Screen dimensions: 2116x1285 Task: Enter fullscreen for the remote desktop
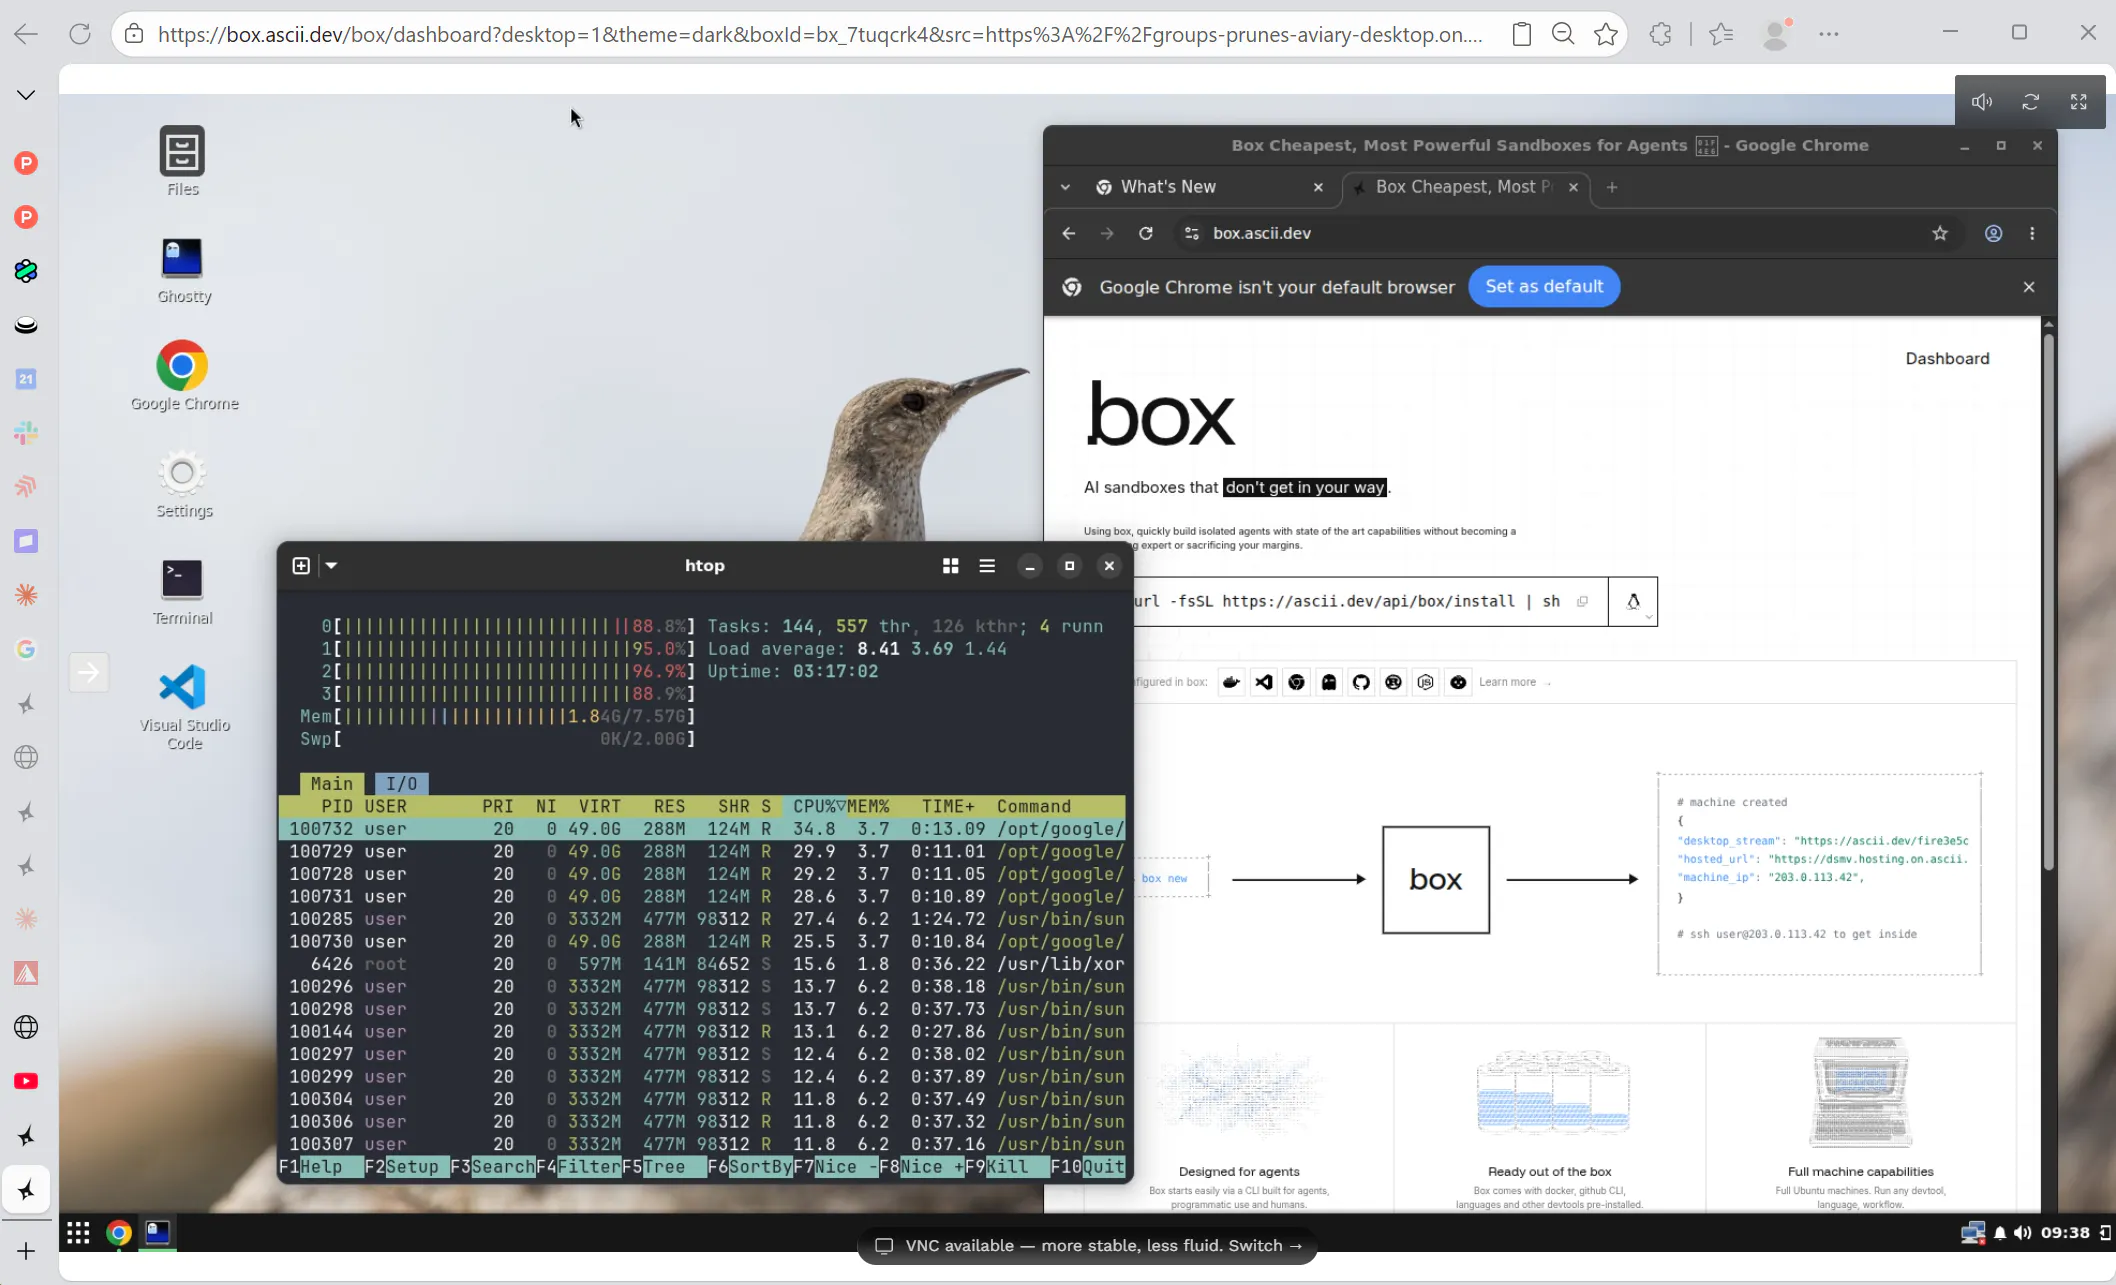[2079, 102]
